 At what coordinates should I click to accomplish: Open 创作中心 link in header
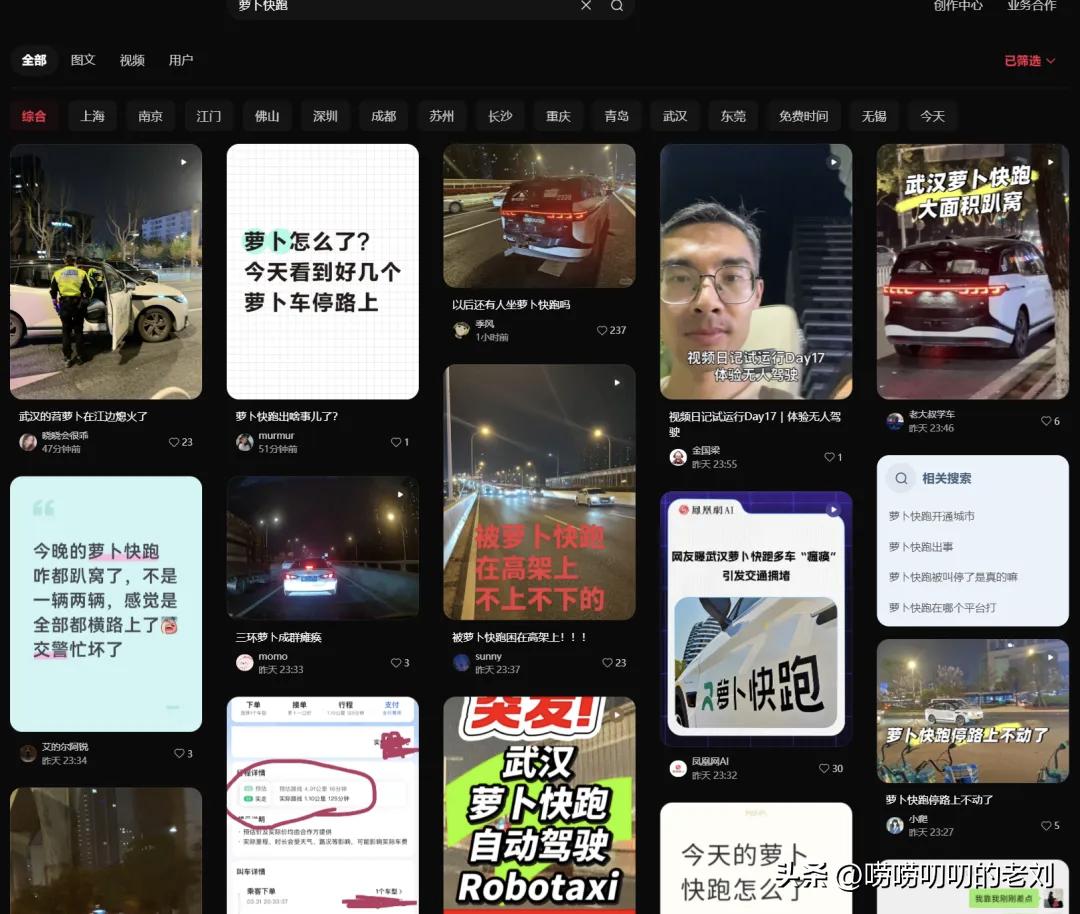[x=958, y=6]
